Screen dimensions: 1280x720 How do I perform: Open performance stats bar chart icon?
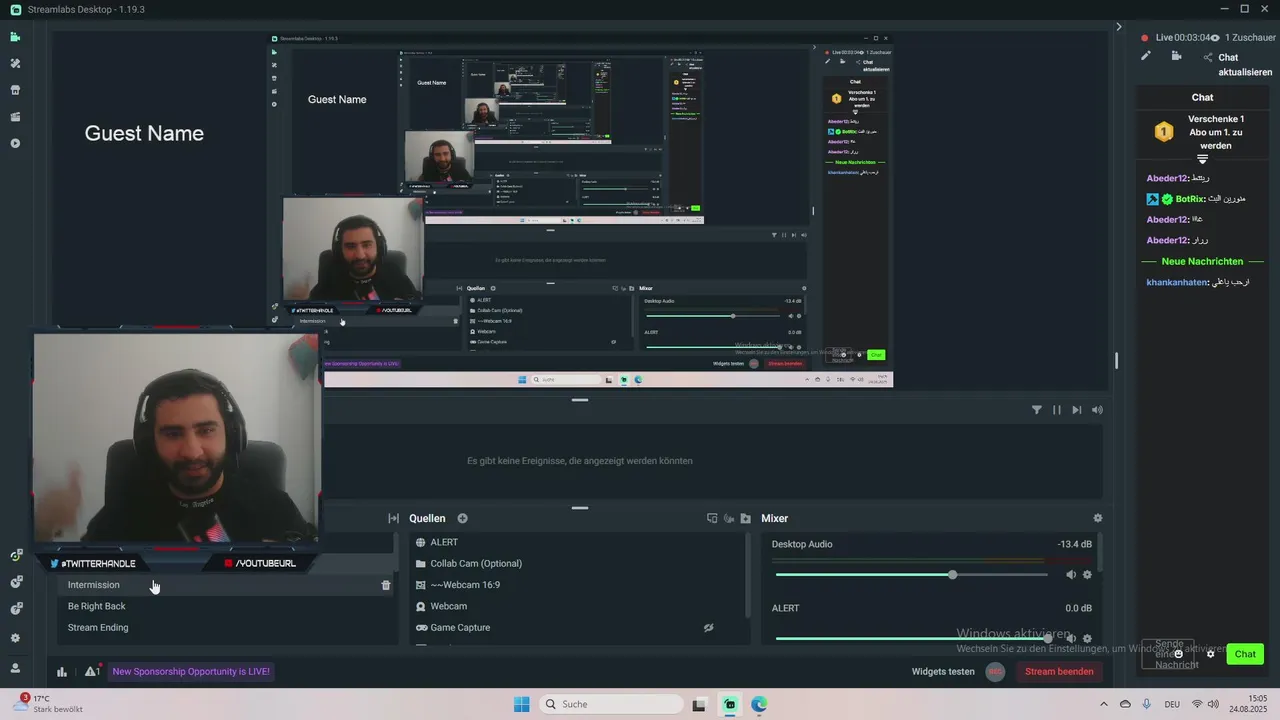(x=62, y=672)
